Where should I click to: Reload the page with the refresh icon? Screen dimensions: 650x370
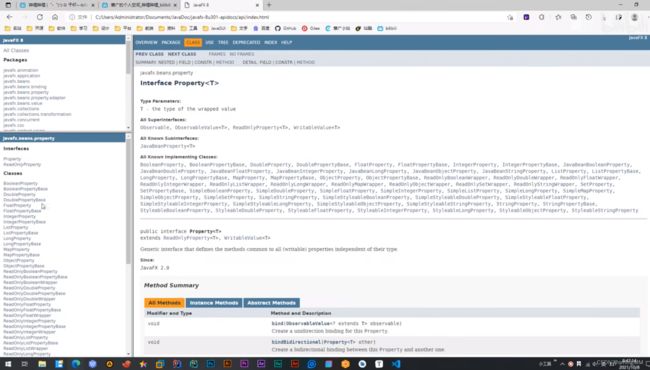(40, 17)
